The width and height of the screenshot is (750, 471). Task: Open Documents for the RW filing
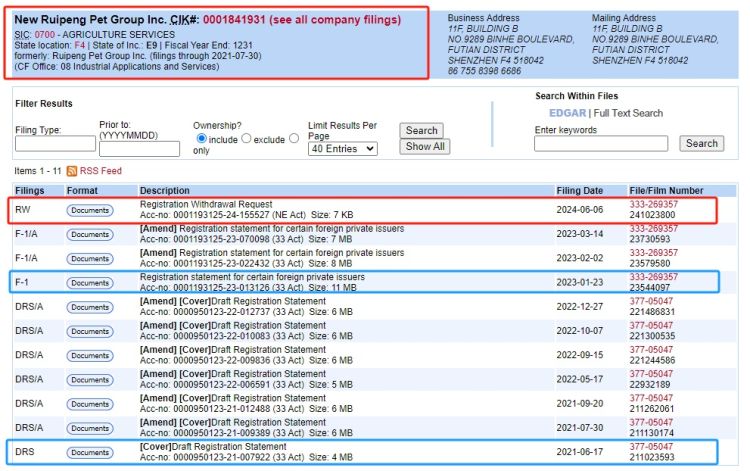coord(90,210)
